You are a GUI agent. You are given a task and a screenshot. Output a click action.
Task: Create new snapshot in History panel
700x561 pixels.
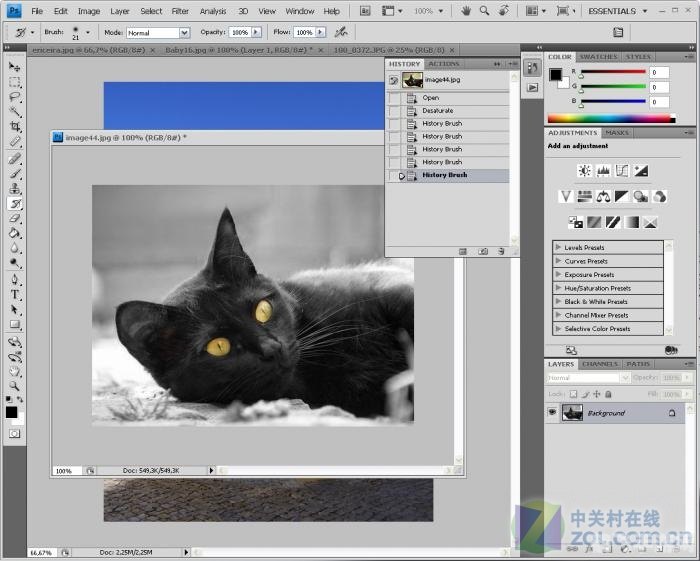483,251
